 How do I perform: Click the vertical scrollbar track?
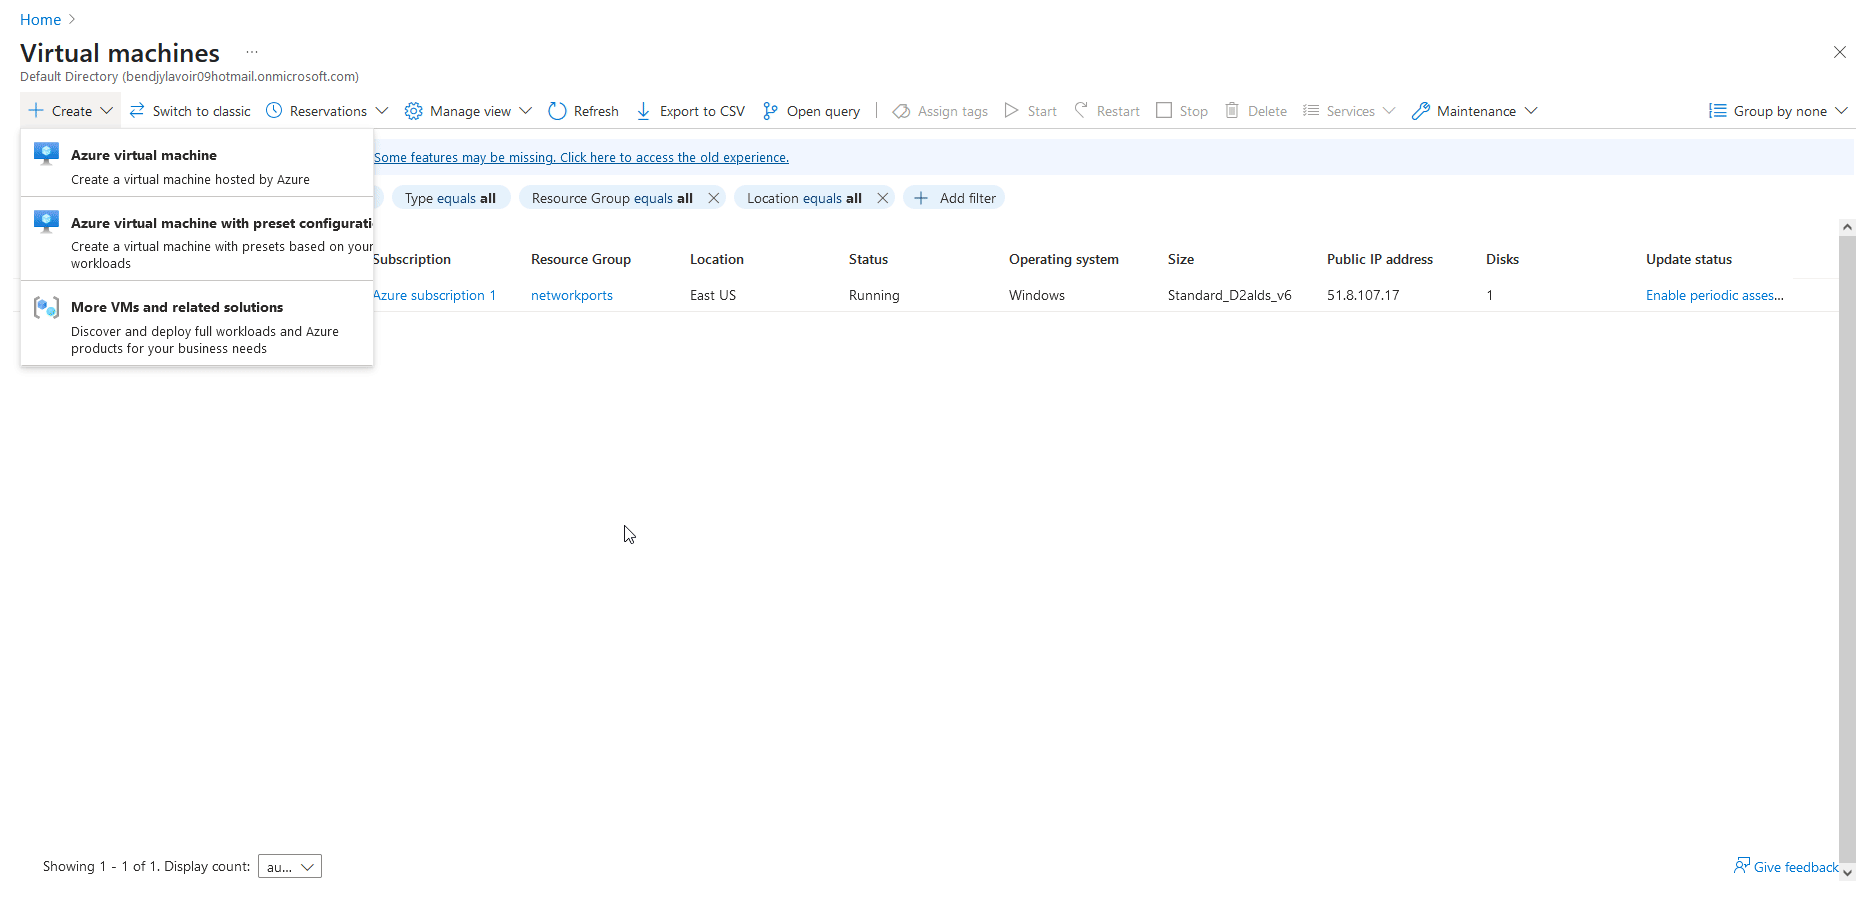(1847, 550)
